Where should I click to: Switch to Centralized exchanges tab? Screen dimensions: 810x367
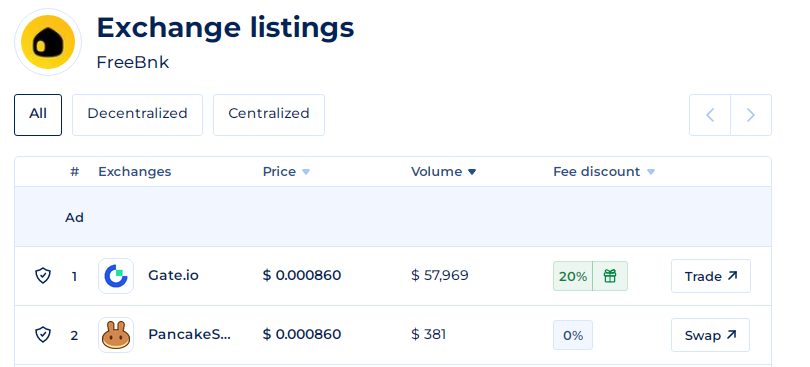coord(269,115)
